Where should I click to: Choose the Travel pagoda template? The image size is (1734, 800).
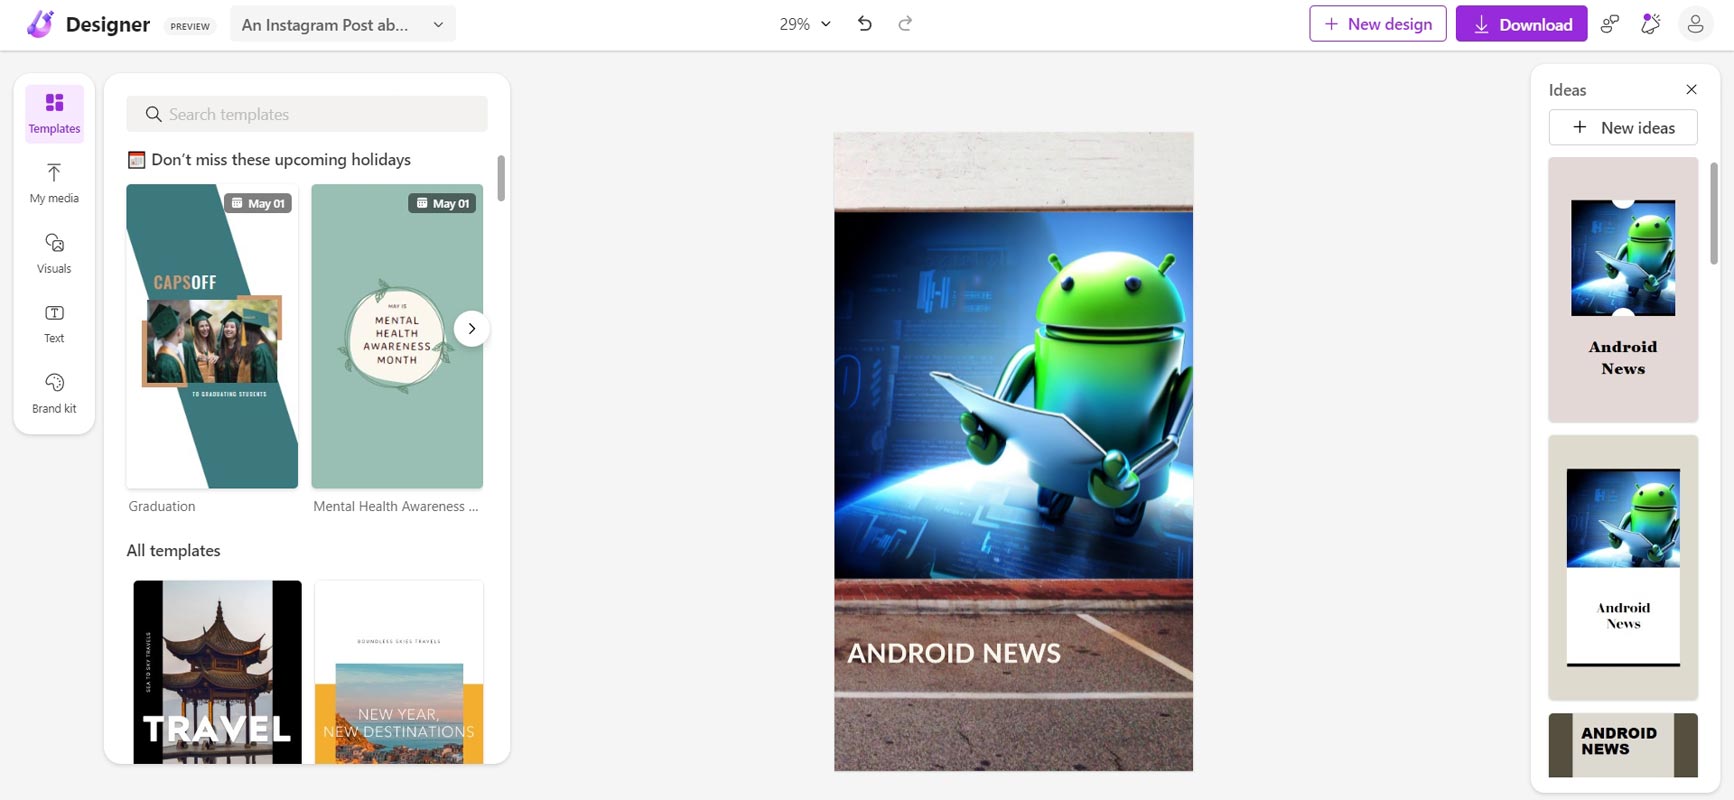click(217, 672)
